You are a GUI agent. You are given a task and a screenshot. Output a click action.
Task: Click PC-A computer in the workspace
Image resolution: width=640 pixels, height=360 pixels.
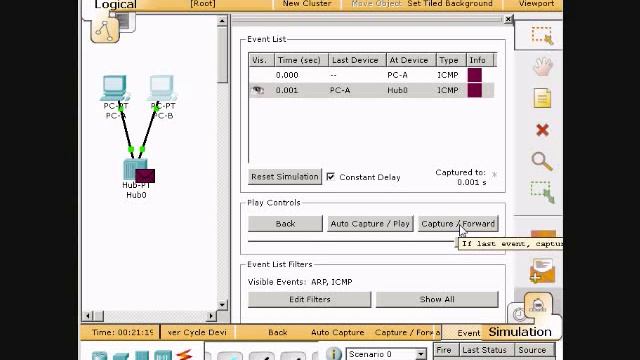(115, 88)
